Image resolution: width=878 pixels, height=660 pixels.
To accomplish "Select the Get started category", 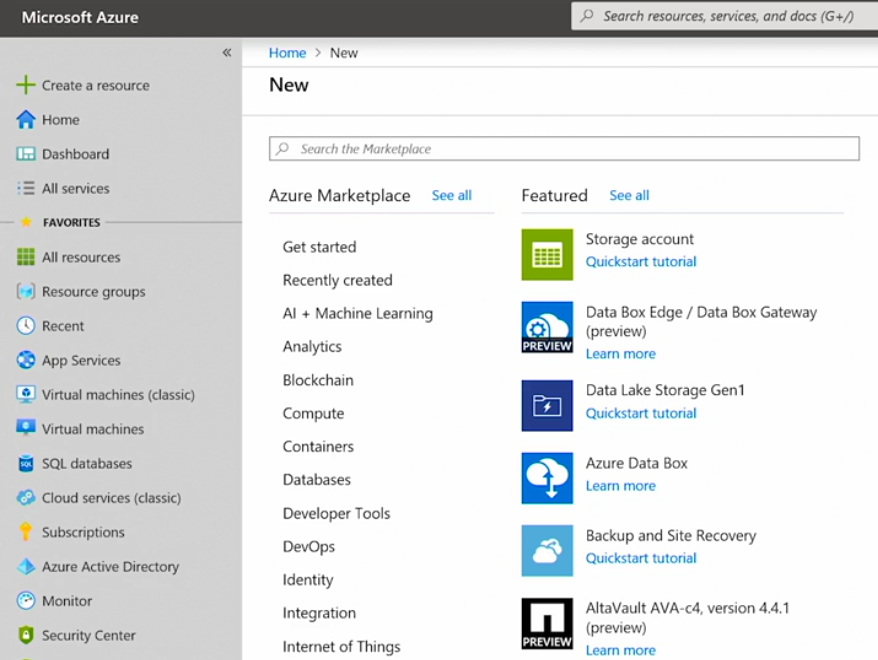I will point(319,247).
